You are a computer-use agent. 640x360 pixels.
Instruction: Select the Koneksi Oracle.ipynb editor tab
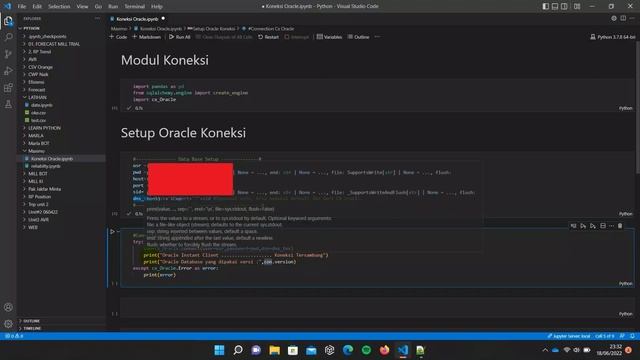point(138,19)
